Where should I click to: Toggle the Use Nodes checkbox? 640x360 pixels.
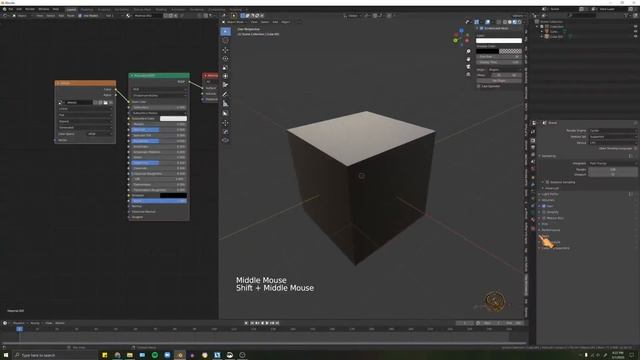tap(80, 16)
